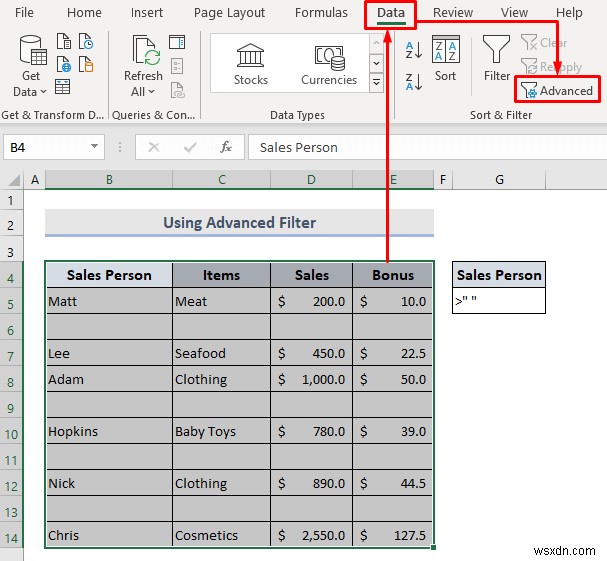The width and height of the screenshot is (607, 561).
Task: Open the Advanced filter dialog
Action: pos(557,91)
